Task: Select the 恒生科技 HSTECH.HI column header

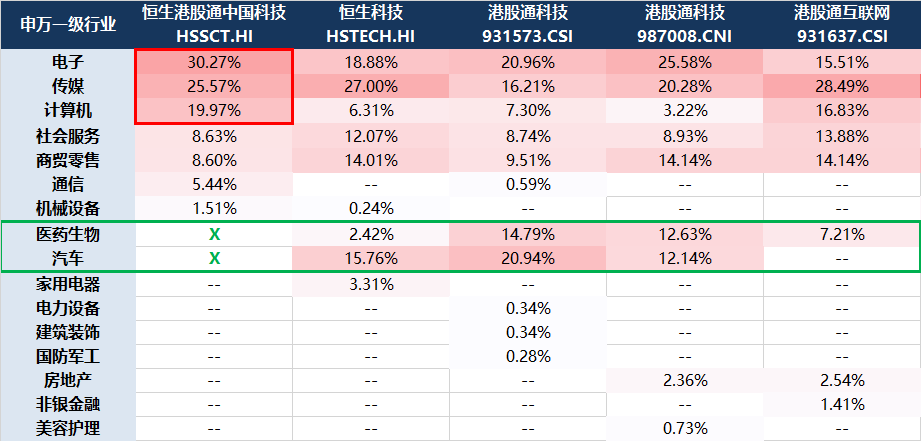Action: coord(371,24)
